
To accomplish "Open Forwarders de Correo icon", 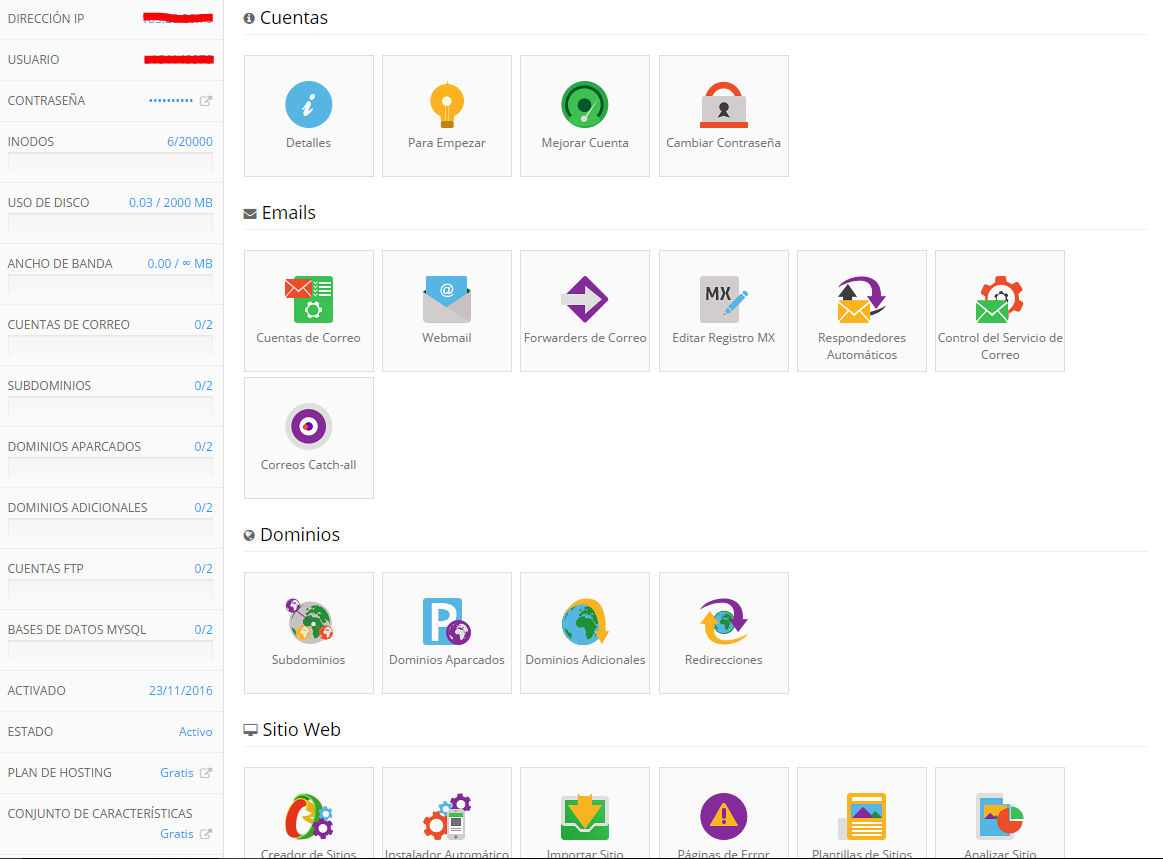I will click(x=585, y=300).
